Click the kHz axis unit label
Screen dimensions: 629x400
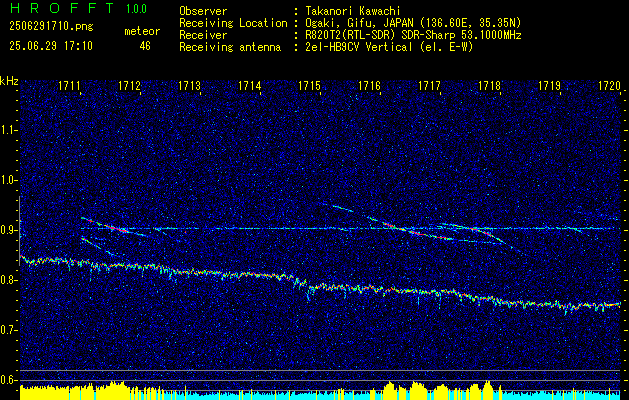pos(9,81)
